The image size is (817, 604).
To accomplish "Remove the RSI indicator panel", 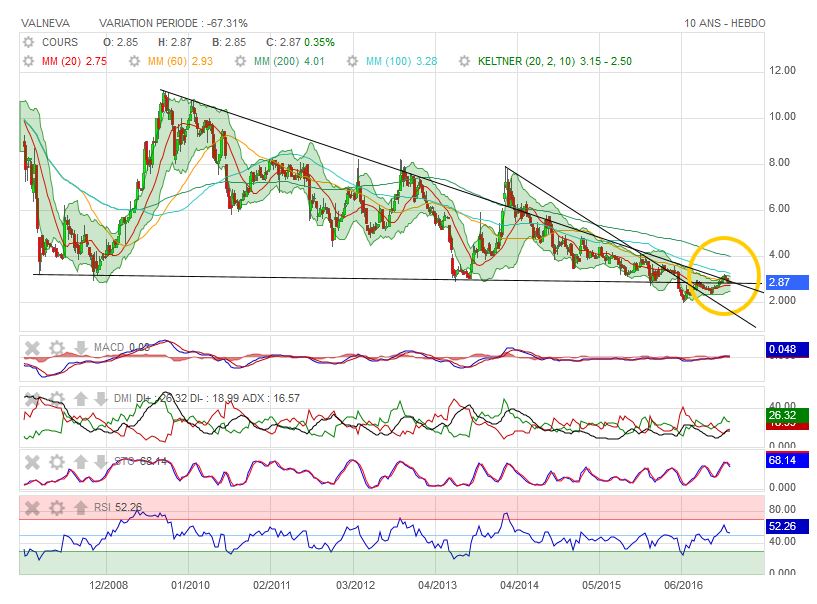I will tap(32, 508).
